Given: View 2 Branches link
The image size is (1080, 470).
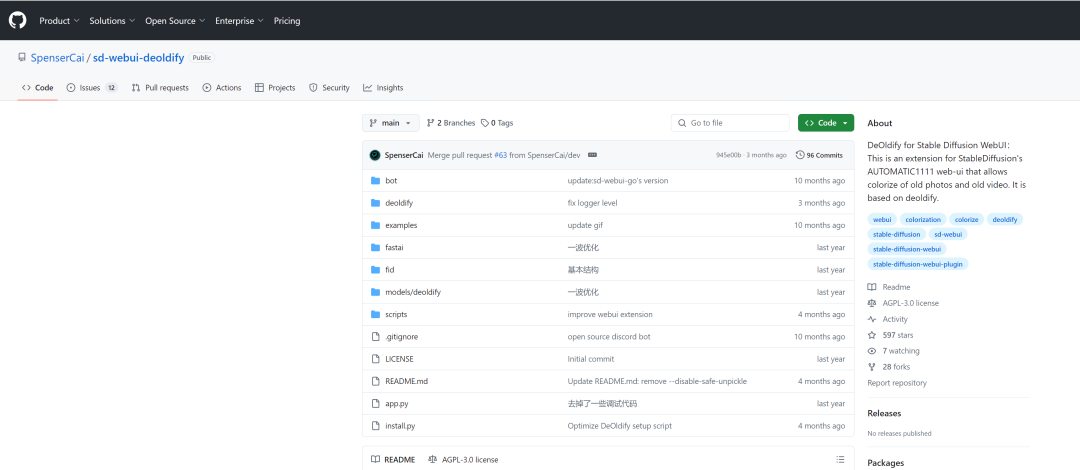Looking at the screenshot, I should (451, 123).
